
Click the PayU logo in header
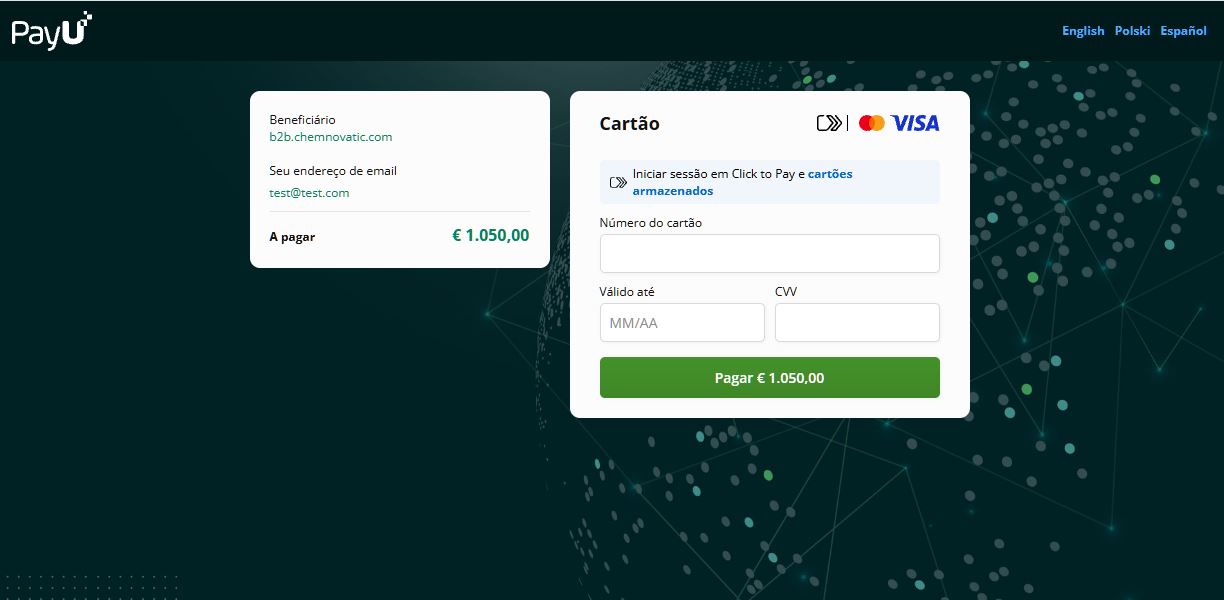point(52,29)
